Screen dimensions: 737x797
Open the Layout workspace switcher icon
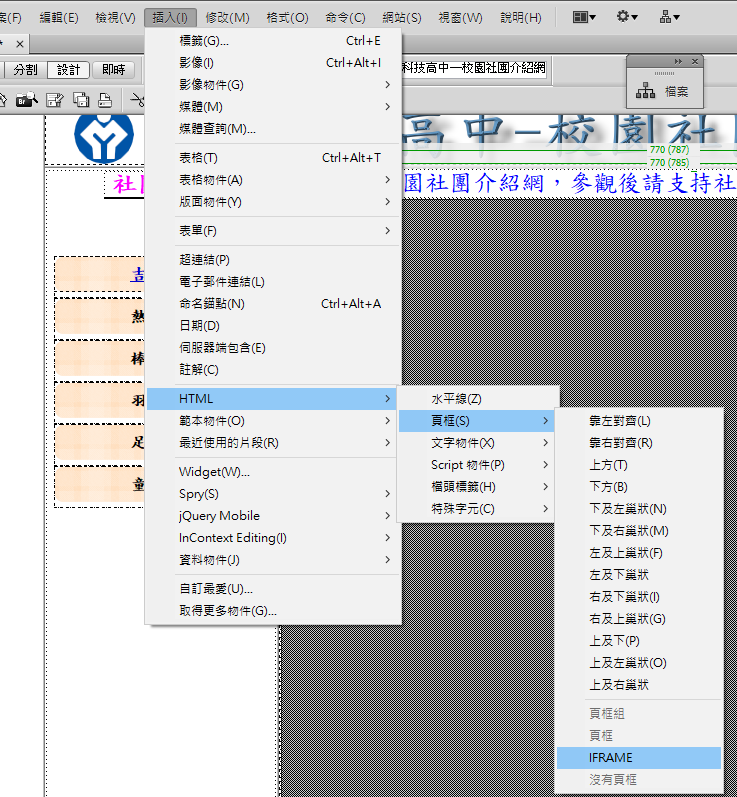[584, 17]
